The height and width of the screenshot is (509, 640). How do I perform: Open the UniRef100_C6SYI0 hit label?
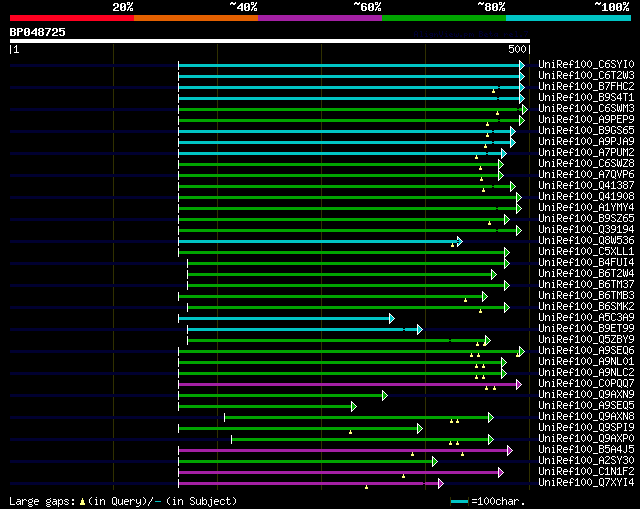[586, 64]
